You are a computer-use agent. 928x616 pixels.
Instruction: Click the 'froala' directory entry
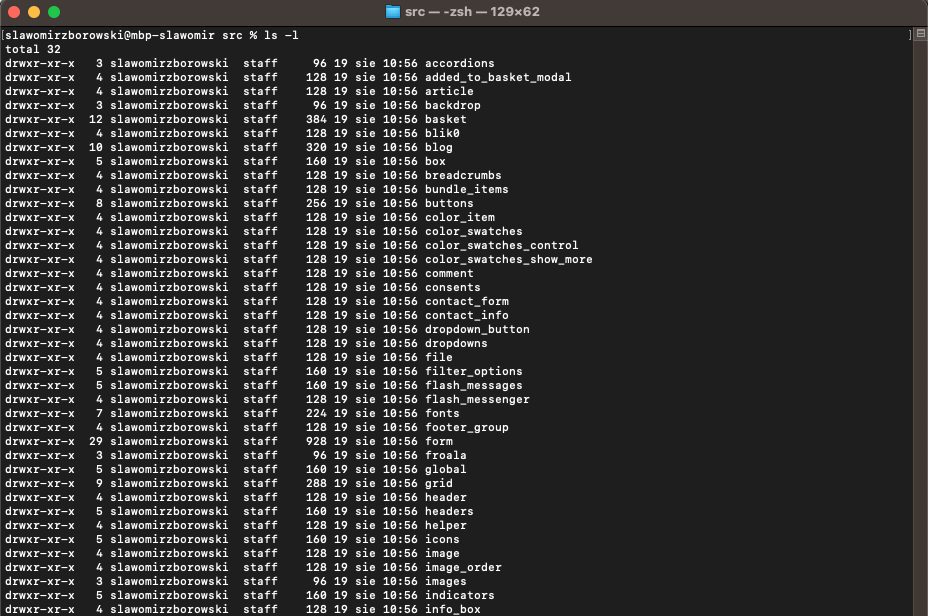(445, 455)
